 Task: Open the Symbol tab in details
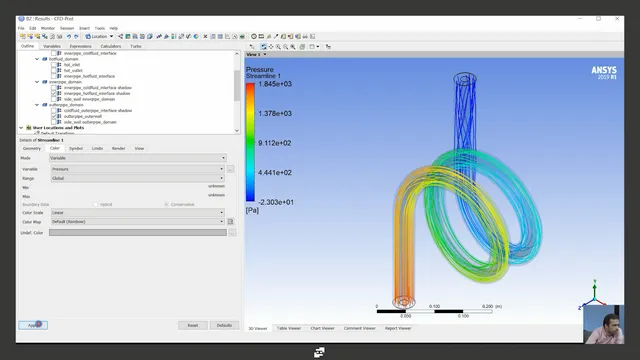coord(76,149)
